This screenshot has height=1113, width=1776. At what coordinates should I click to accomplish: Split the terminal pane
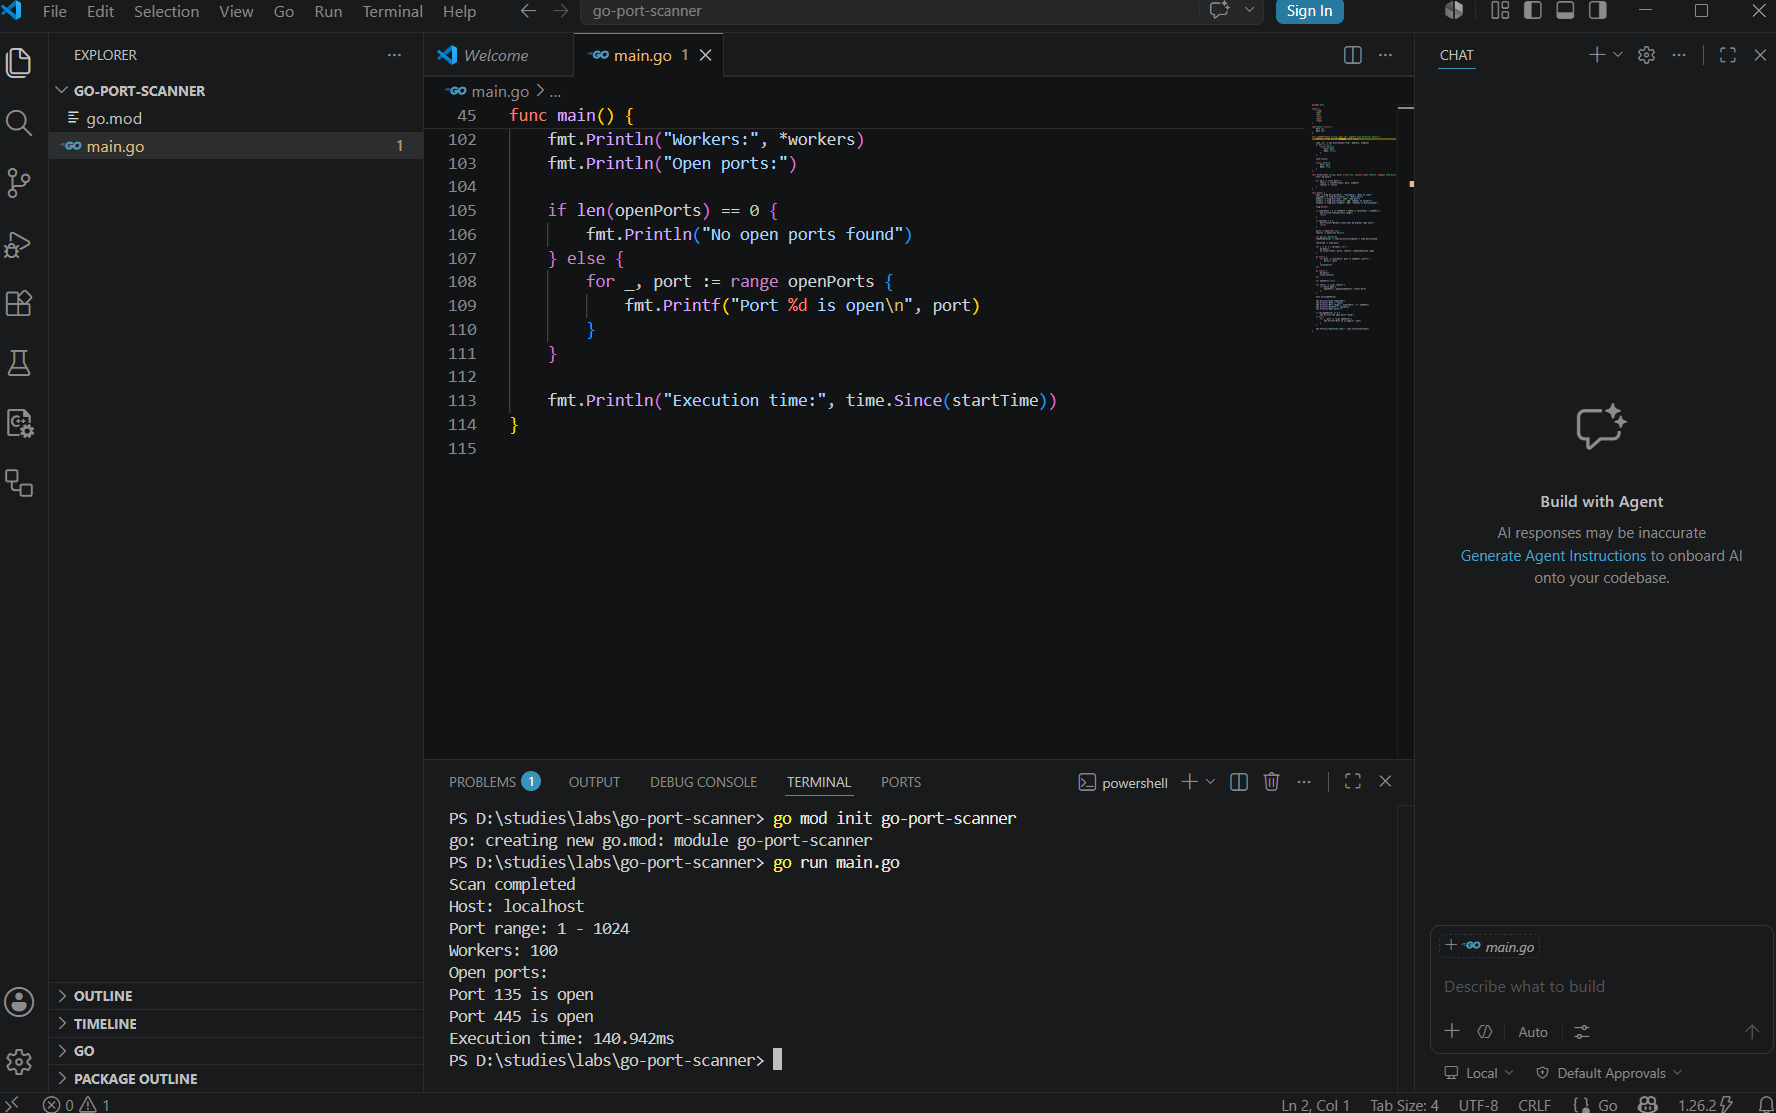point(1238,782)
